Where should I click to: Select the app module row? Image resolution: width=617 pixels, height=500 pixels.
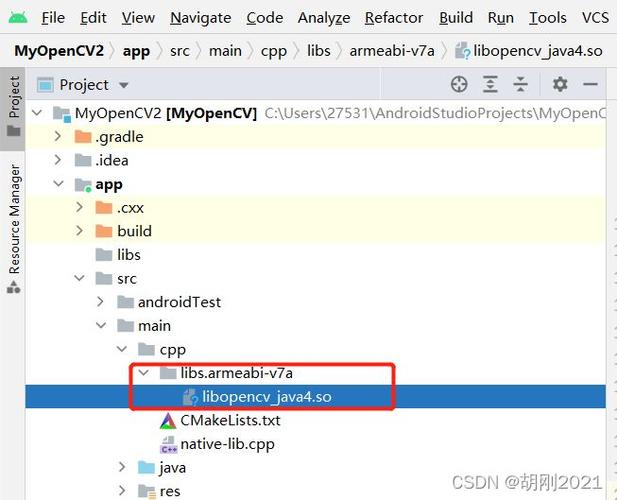[316, 184]
